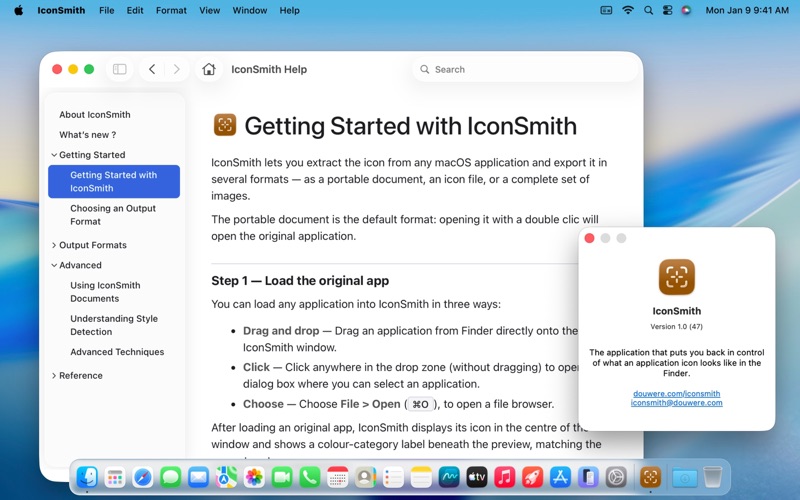The height and width of the screenshot is (500, 800).
Task: Open the Format menu
Action: click(171, 10)
